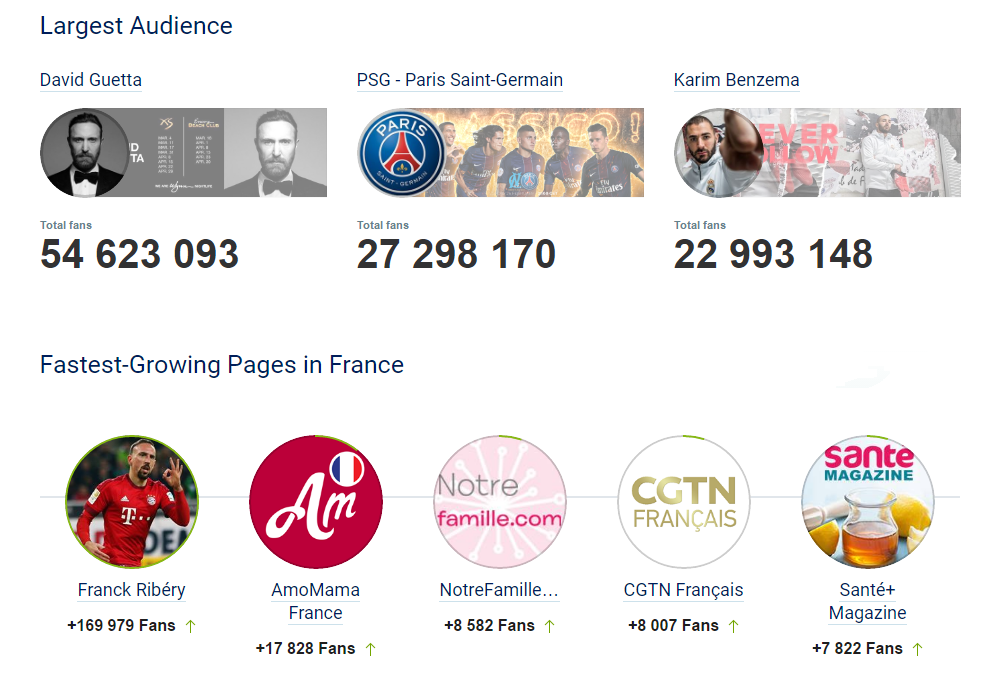Screen dimensions: 997x684
Task: Click Franck Ribéry's profile picture
Action: point(131,502)
